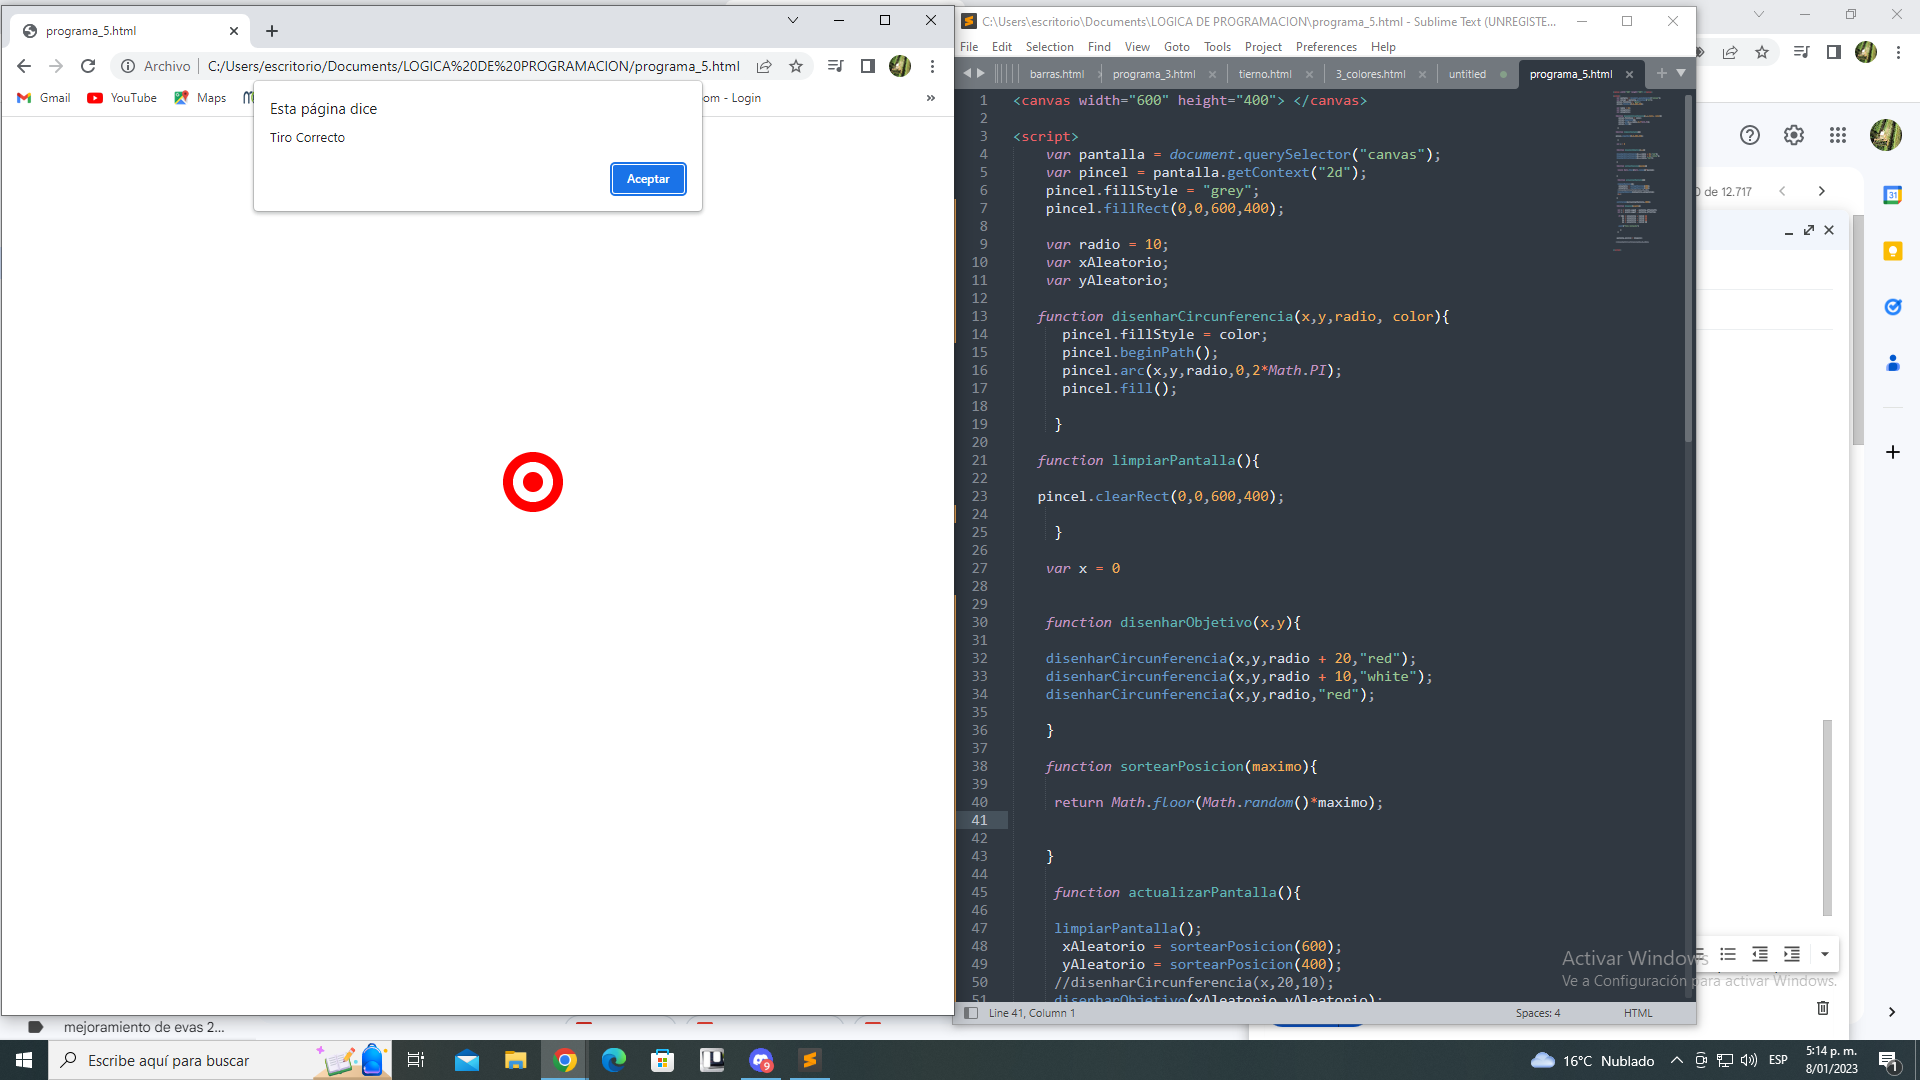Open the Gmail bookmark

(x=44, y=98)
